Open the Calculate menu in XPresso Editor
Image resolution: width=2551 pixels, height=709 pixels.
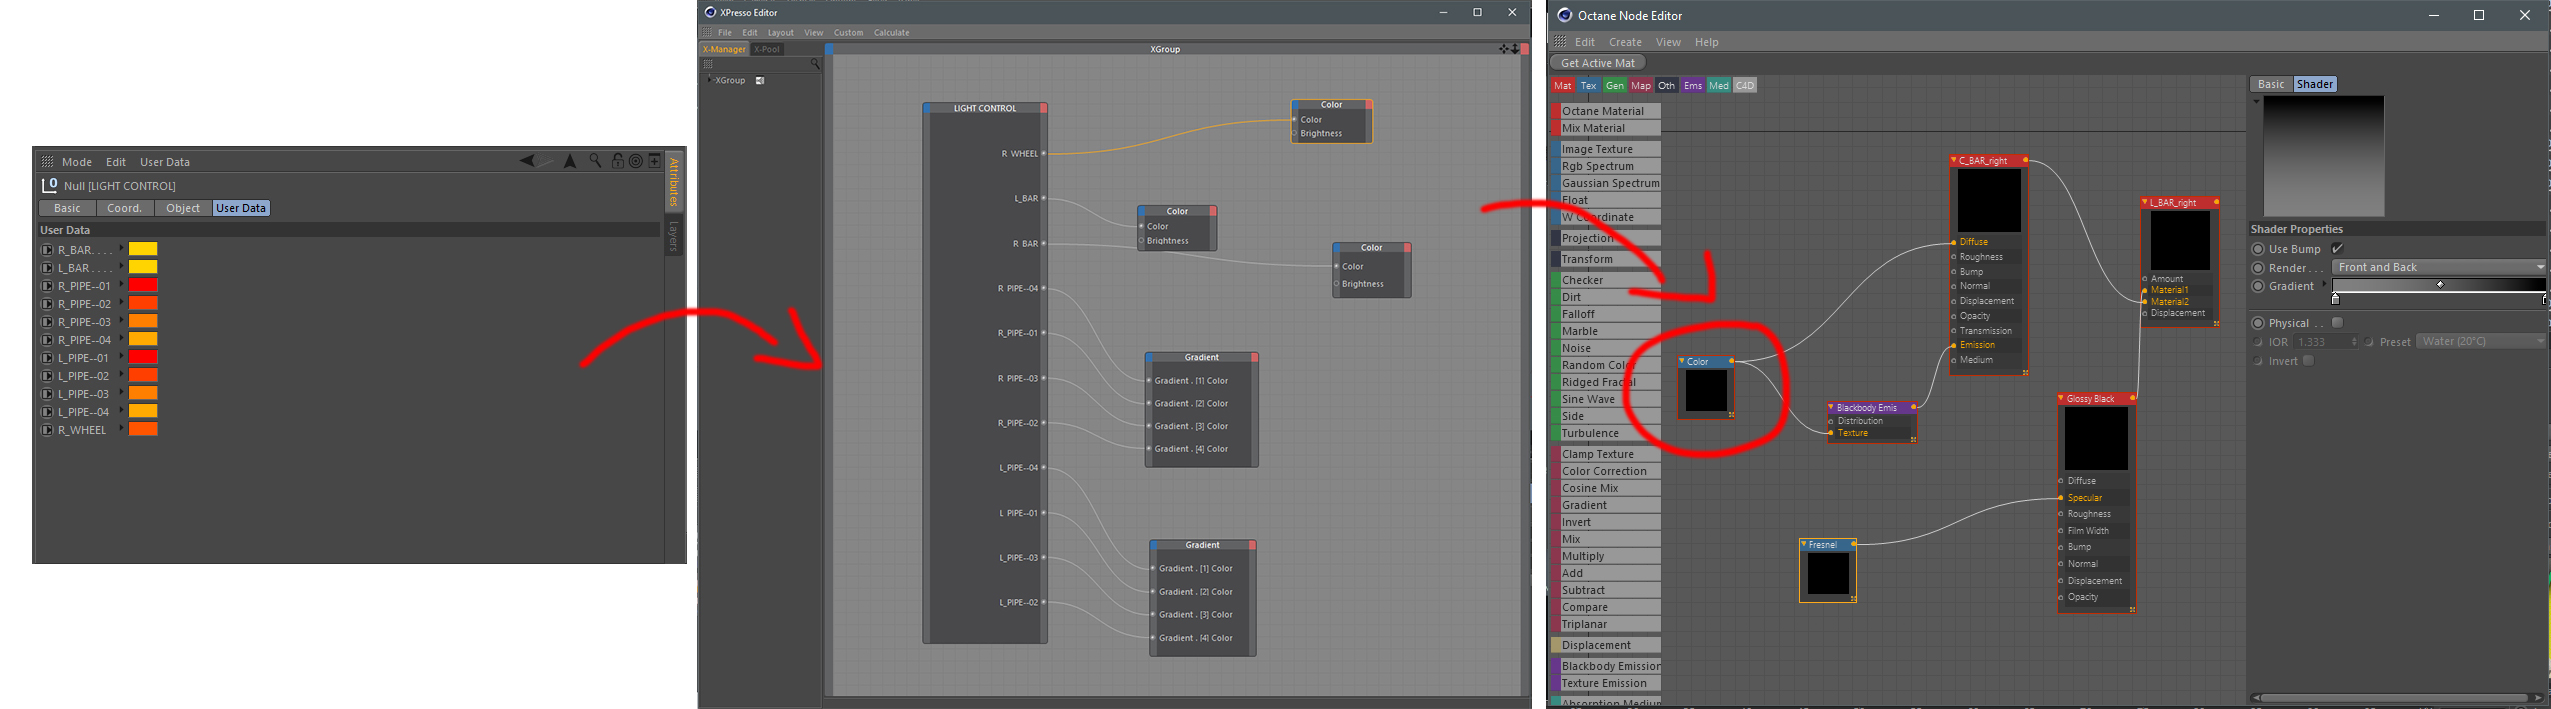[891, 32]
